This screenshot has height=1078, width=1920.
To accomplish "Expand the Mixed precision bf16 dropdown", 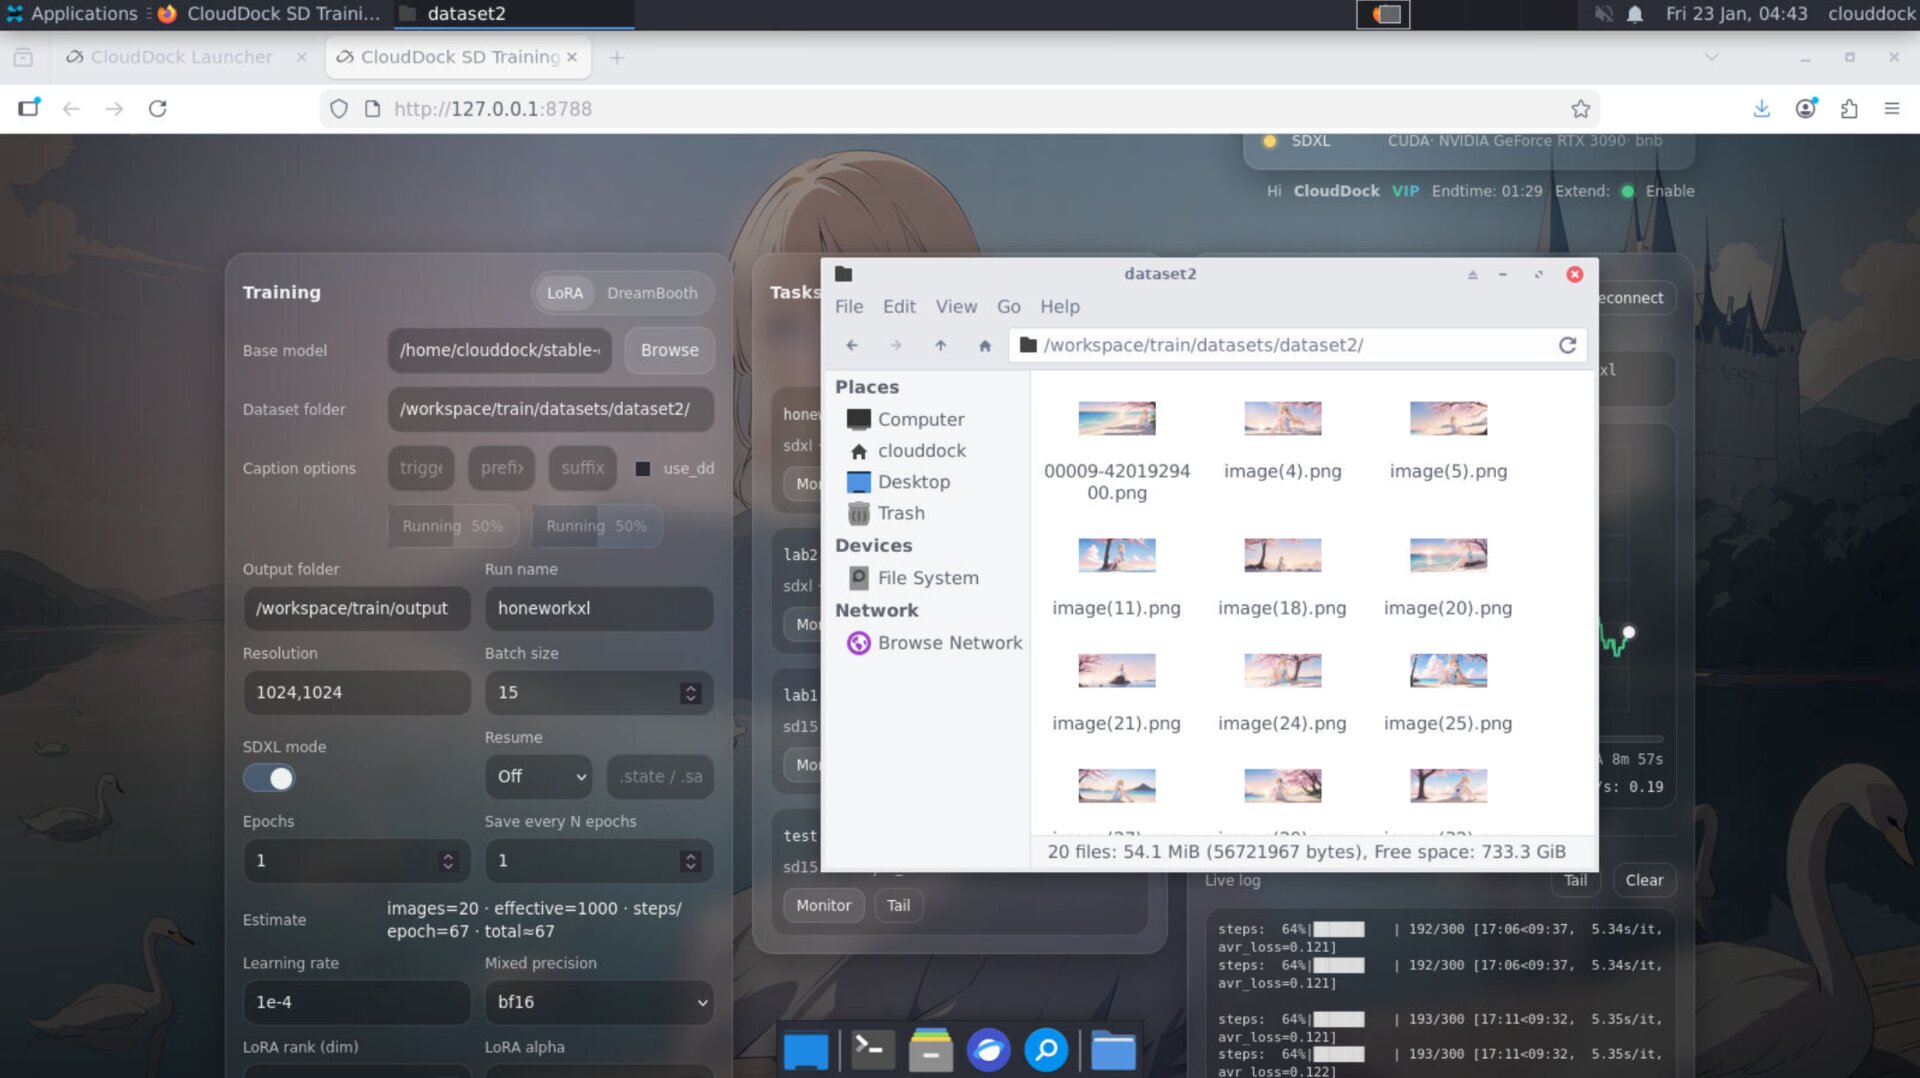I will click(x=599, y=1002).
